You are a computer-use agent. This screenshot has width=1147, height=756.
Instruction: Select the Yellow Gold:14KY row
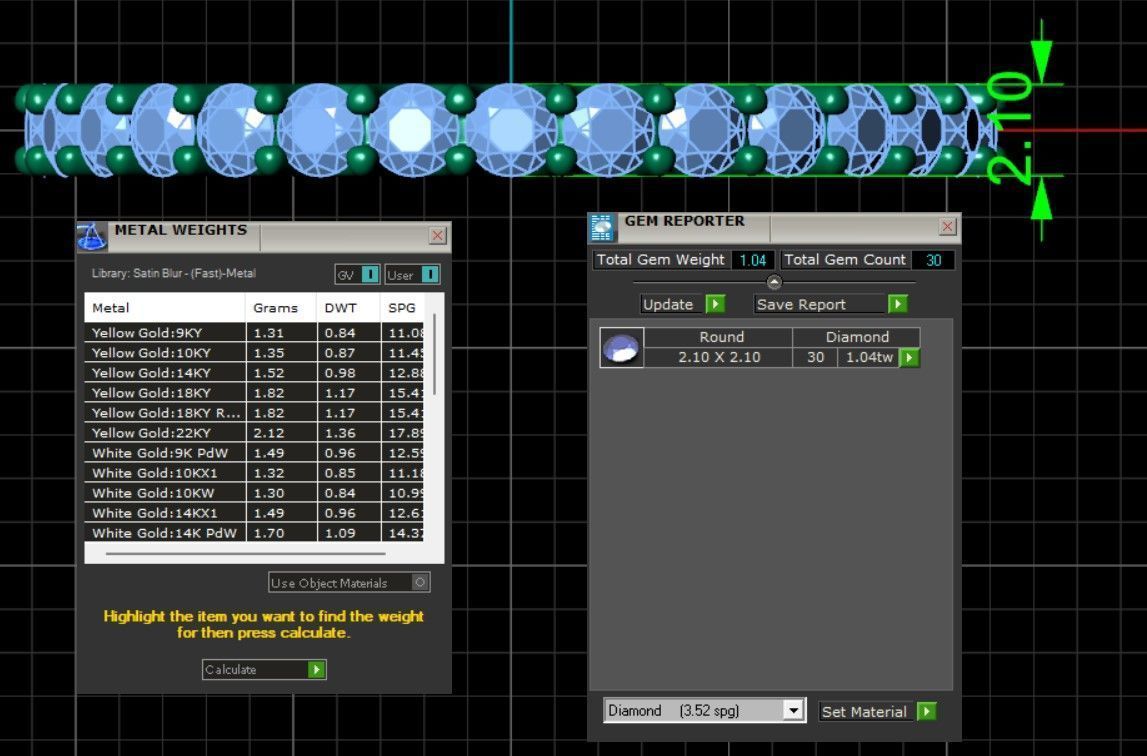coord(254,373)
